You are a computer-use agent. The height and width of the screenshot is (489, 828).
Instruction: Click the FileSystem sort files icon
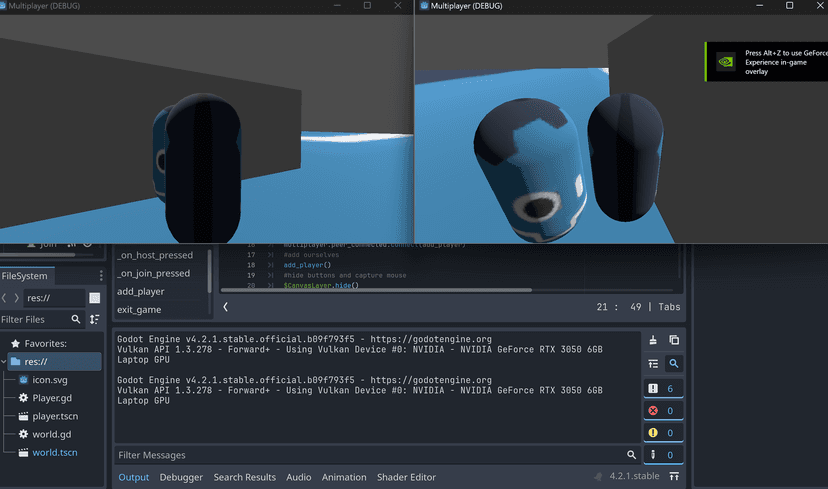(94, 319)
